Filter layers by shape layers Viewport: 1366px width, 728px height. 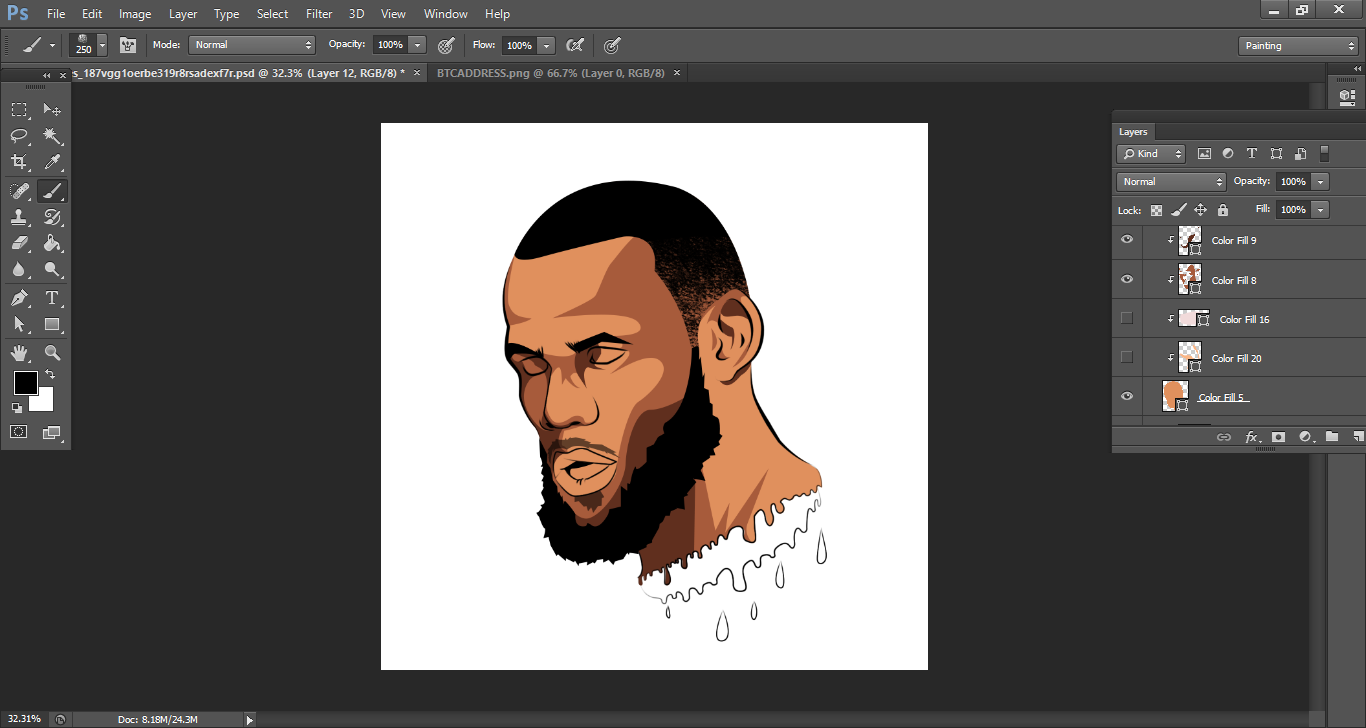[1276, 154]
